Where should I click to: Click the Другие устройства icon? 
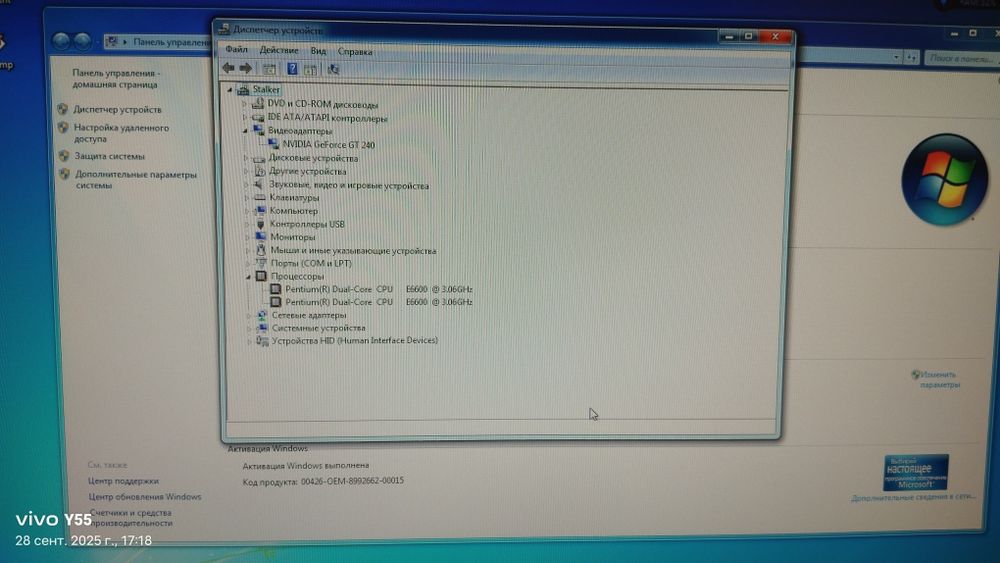point(260,171)
